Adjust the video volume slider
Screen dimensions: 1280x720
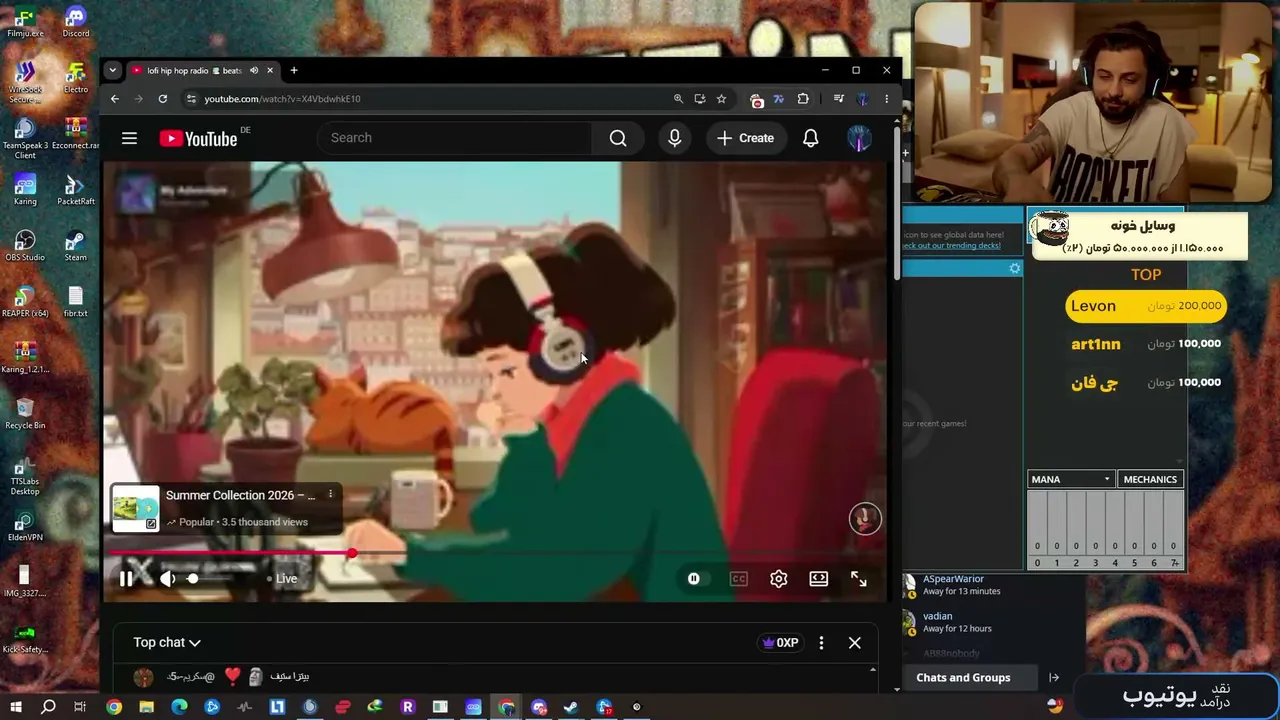[x=192, y=578]
